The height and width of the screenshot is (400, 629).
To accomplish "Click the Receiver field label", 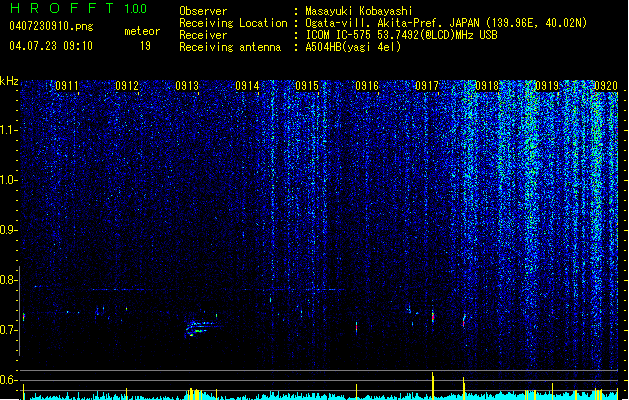I will [203, 35].
